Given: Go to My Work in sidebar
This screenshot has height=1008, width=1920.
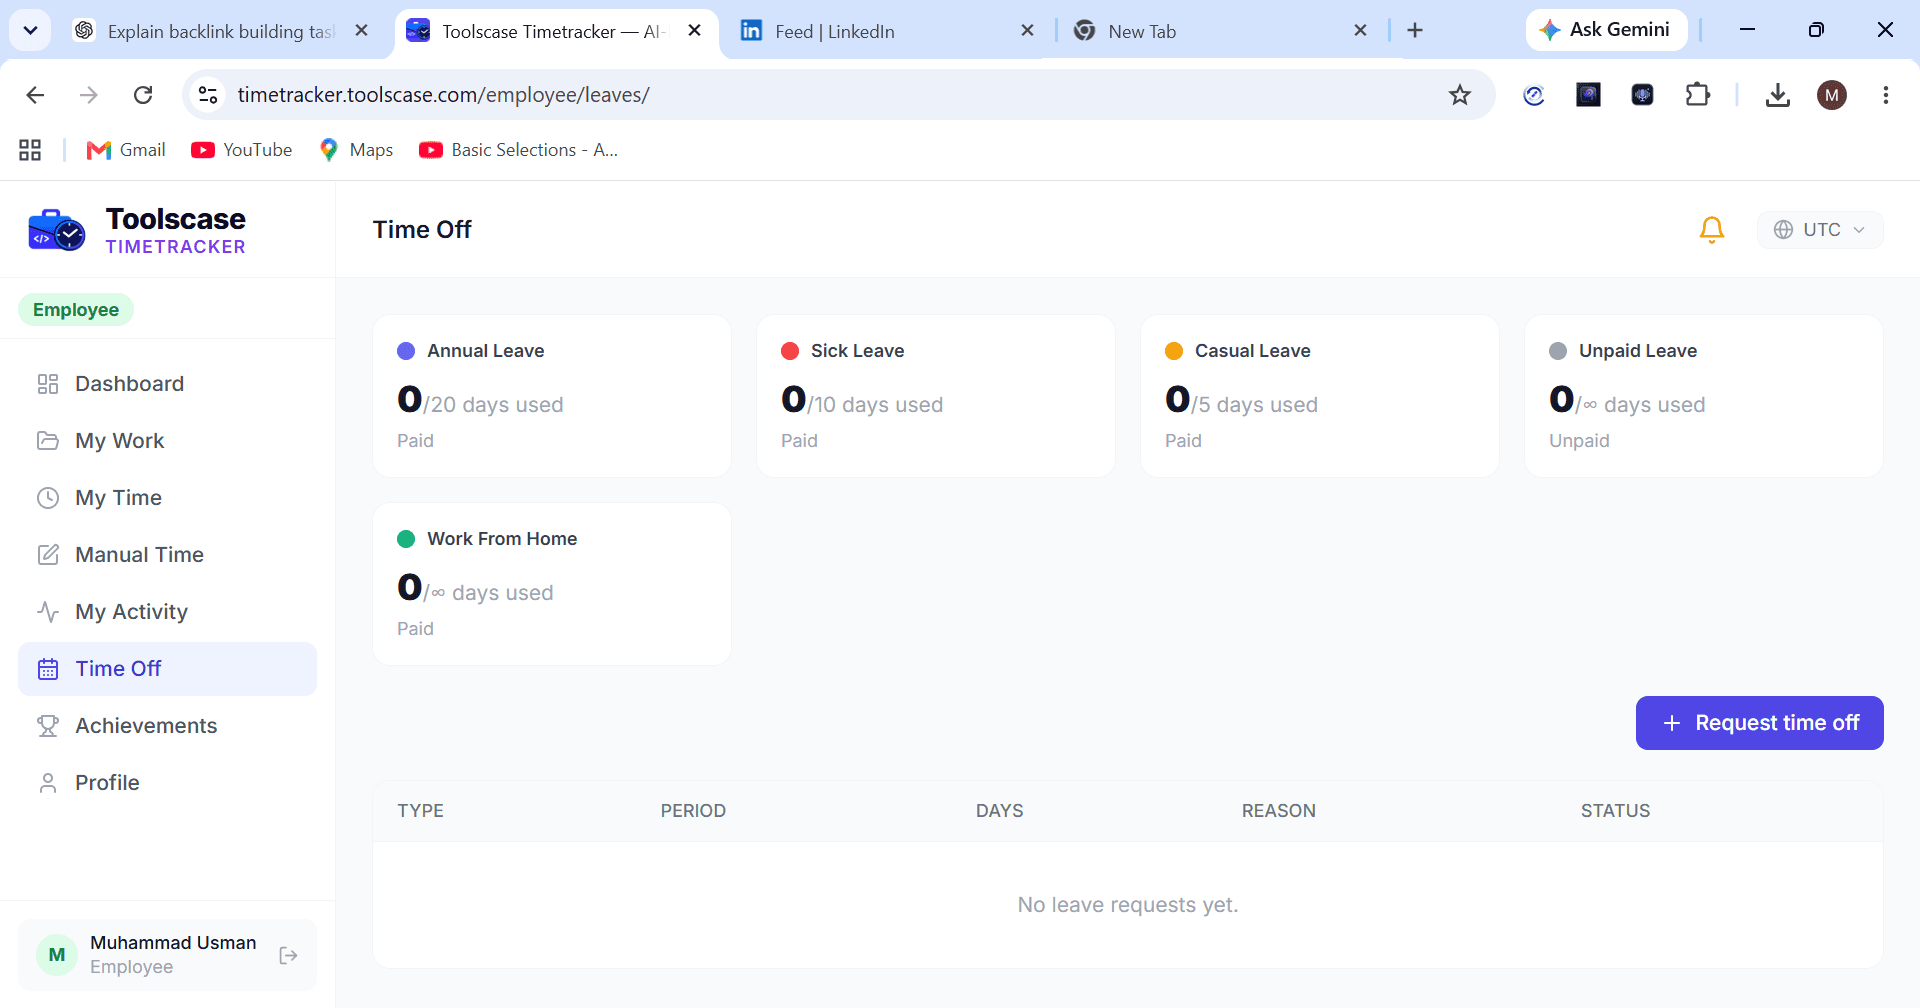Looking at the screenshot, I should click(167, 441).
